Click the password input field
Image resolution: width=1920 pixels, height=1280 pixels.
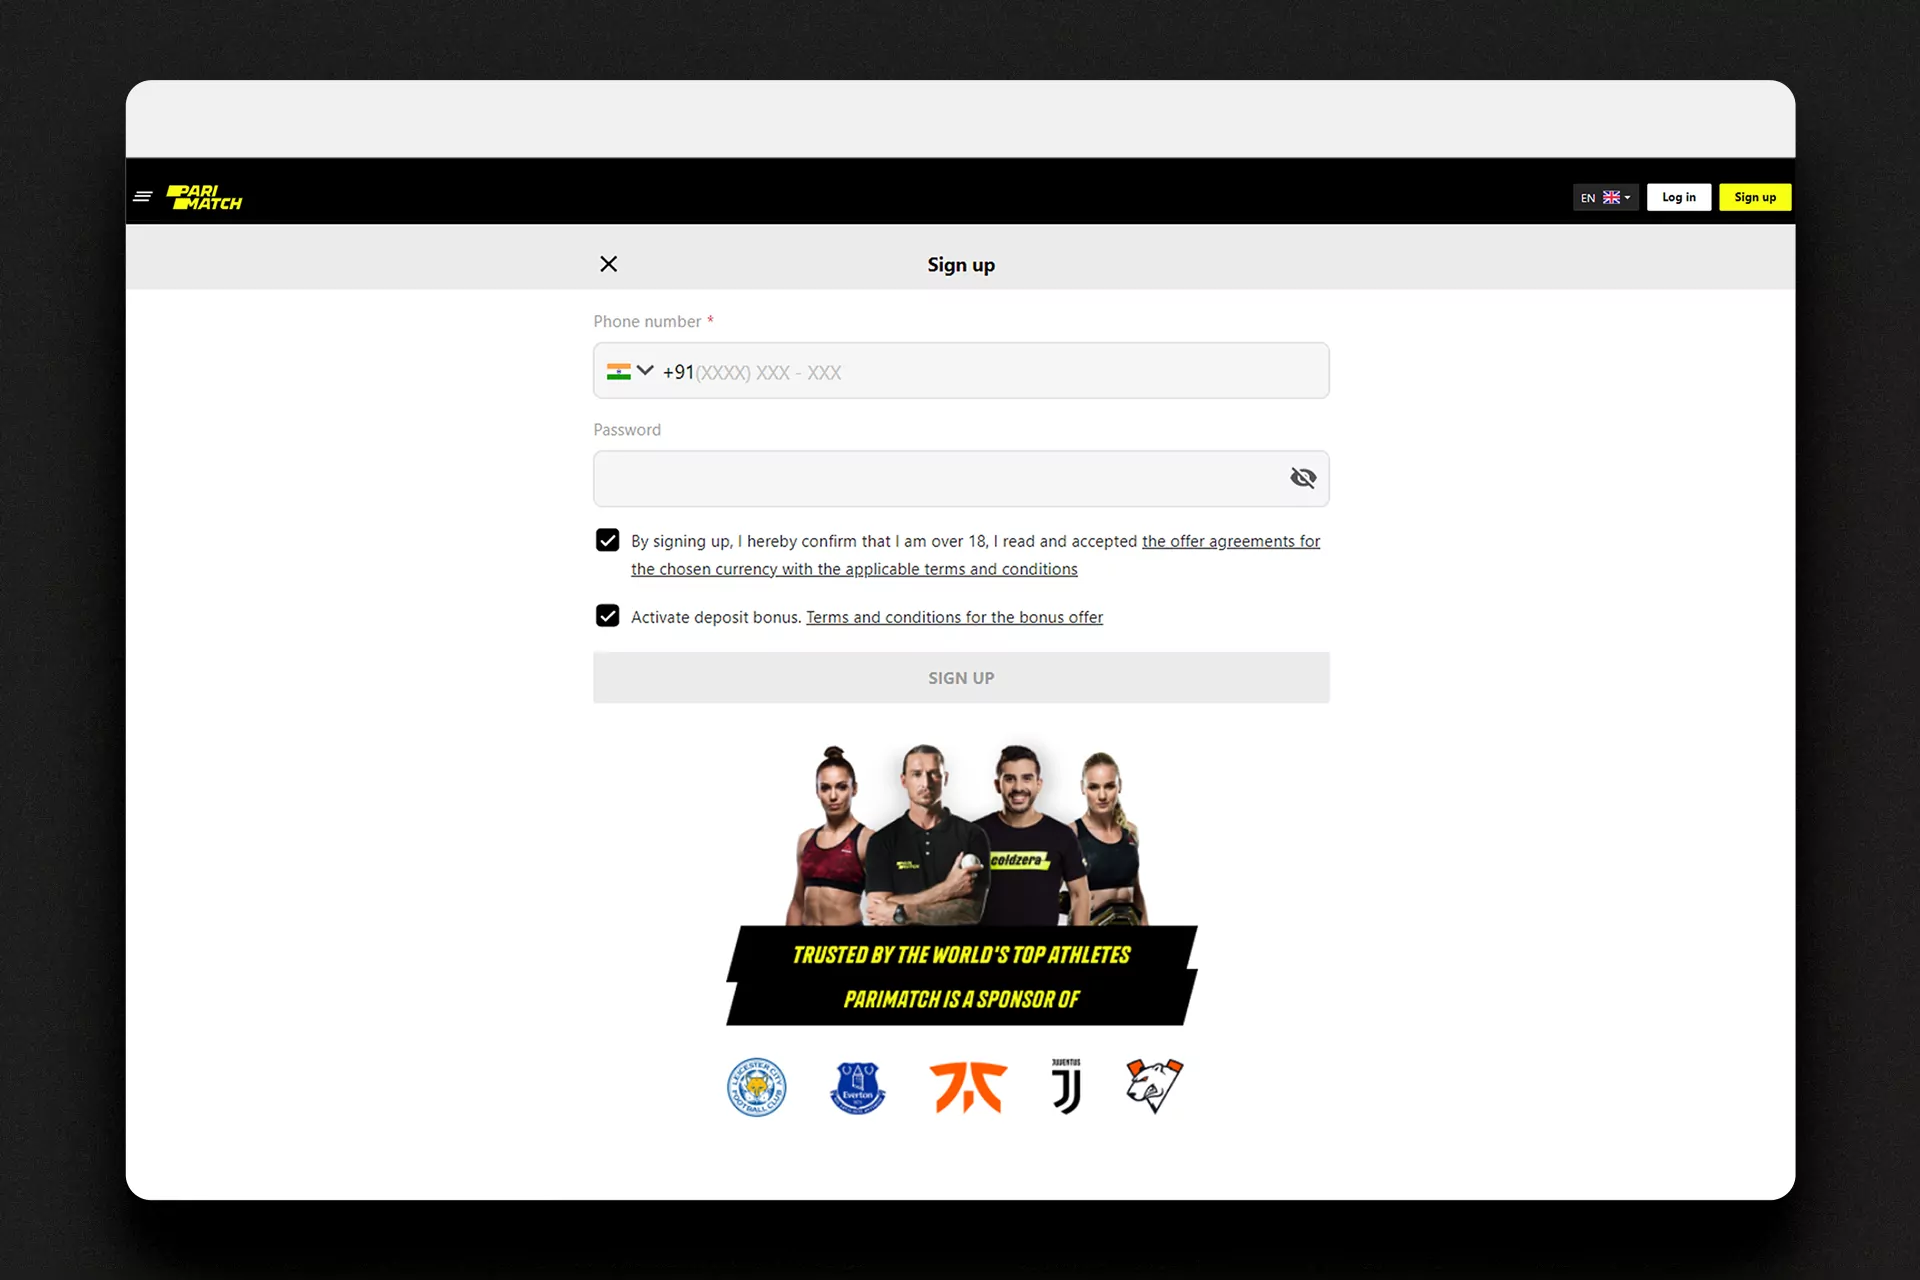[960, 477]
